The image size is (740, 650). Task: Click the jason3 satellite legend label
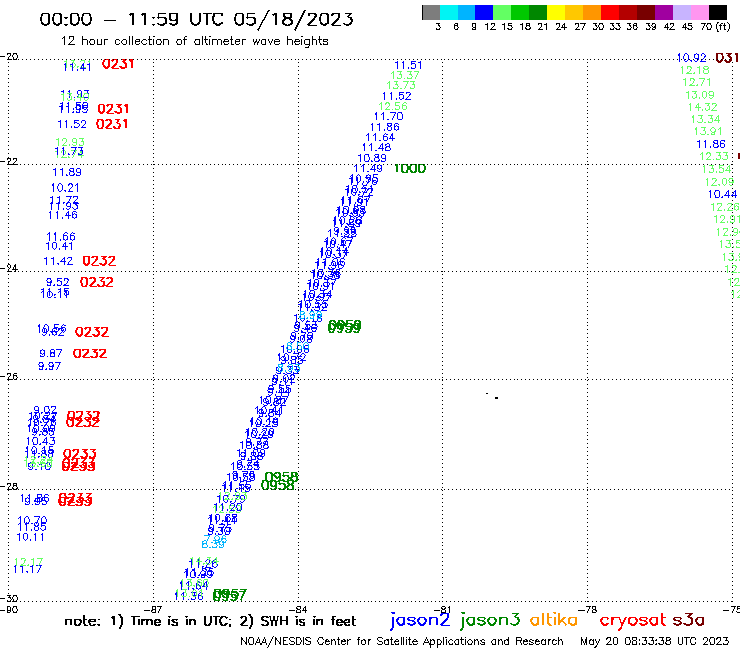point(490,620)
